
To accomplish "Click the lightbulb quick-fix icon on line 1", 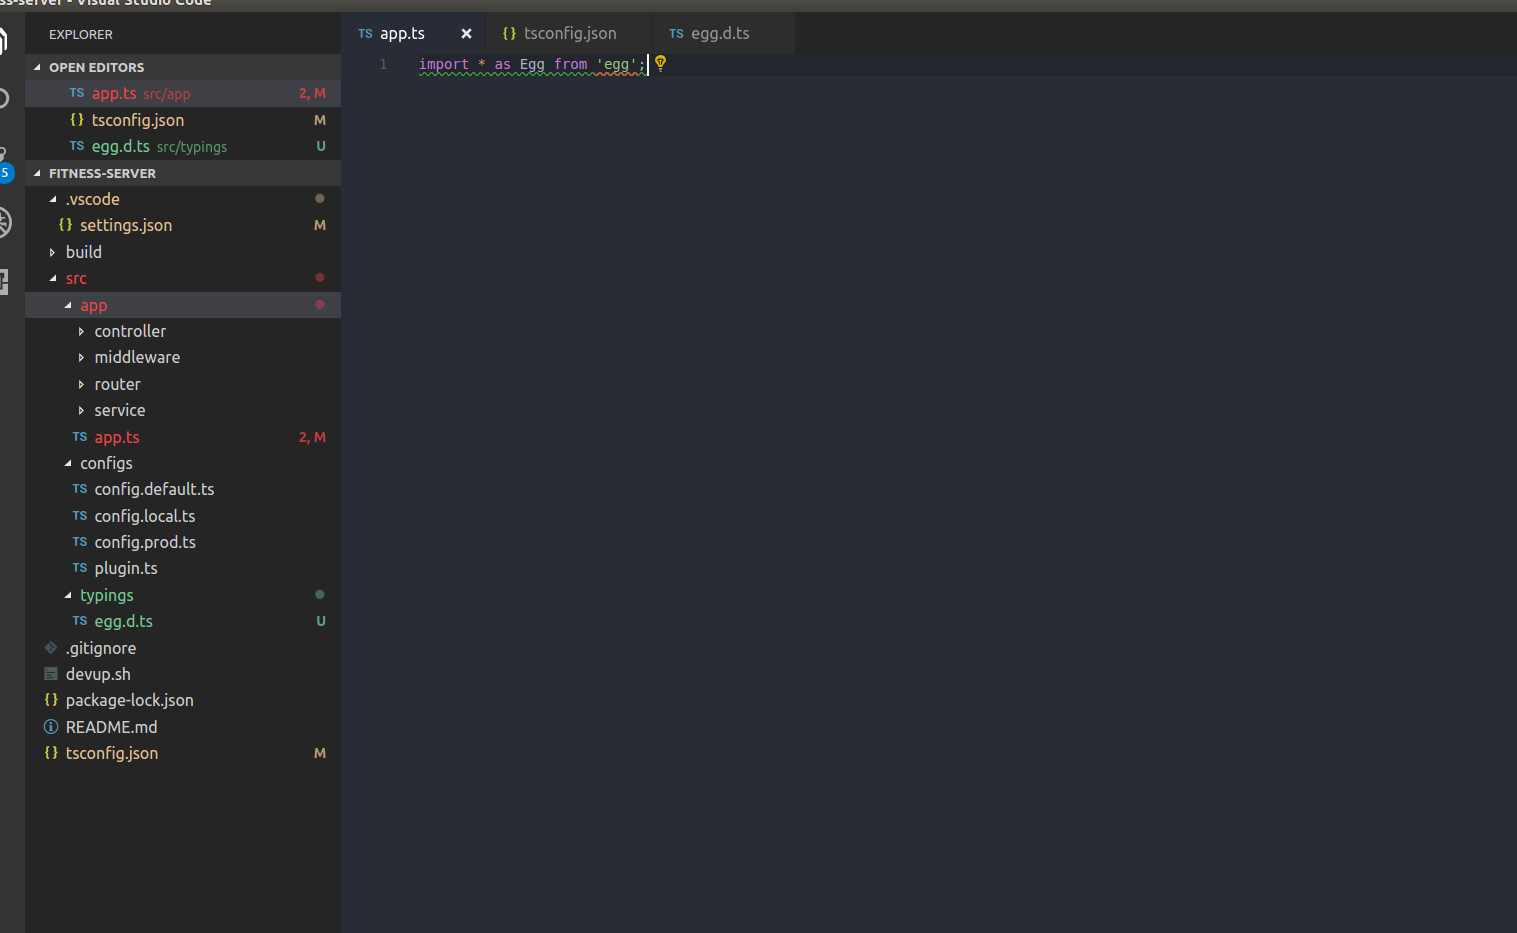I will pyautogui.click(x=660, y=63).
